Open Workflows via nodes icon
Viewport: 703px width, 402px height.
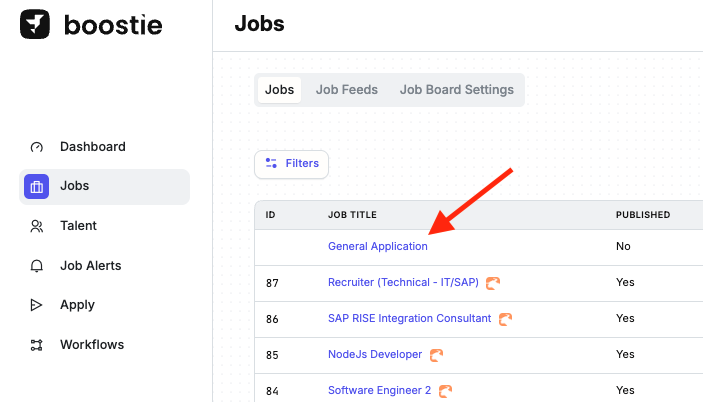pos(36,345)
